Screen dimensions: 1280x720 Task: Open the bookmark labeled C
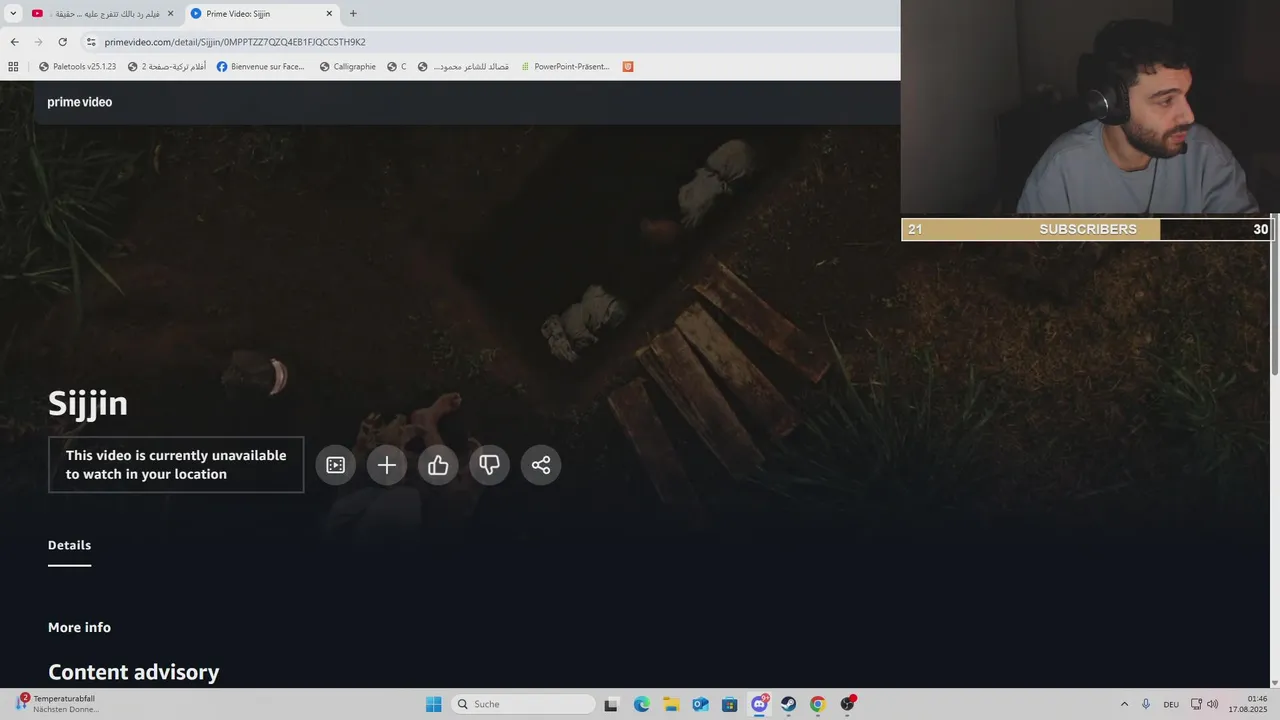[397, 67]
